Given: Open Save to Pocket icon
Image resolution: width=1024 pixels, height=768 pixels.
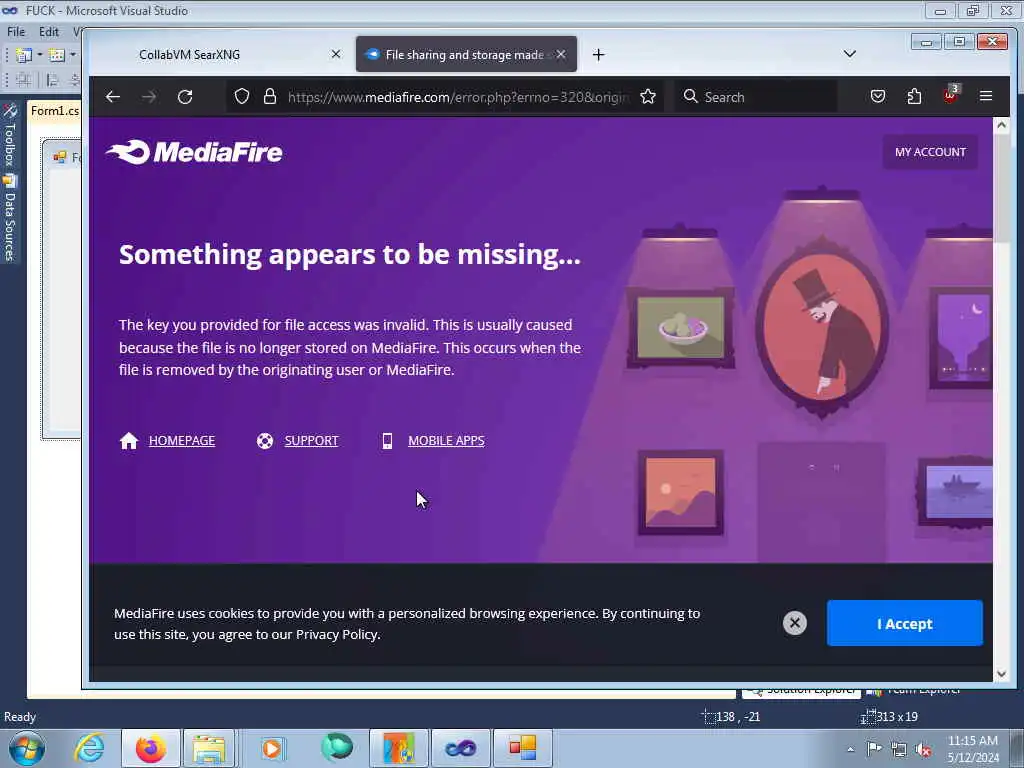Looking at the screenshot, I should [x=878, y=97].
